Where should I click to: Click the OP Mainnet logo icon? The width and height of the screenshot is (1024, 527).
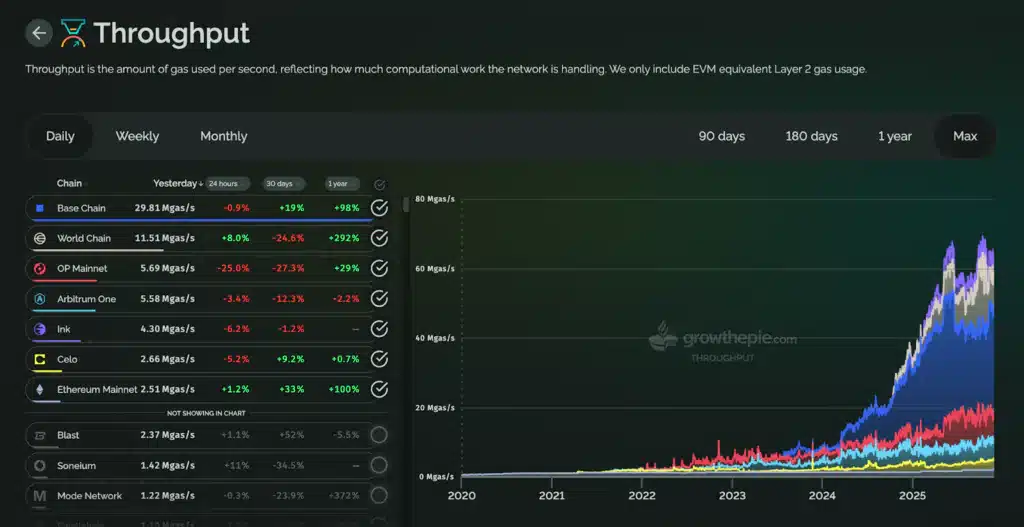click(x=40, y=268)
